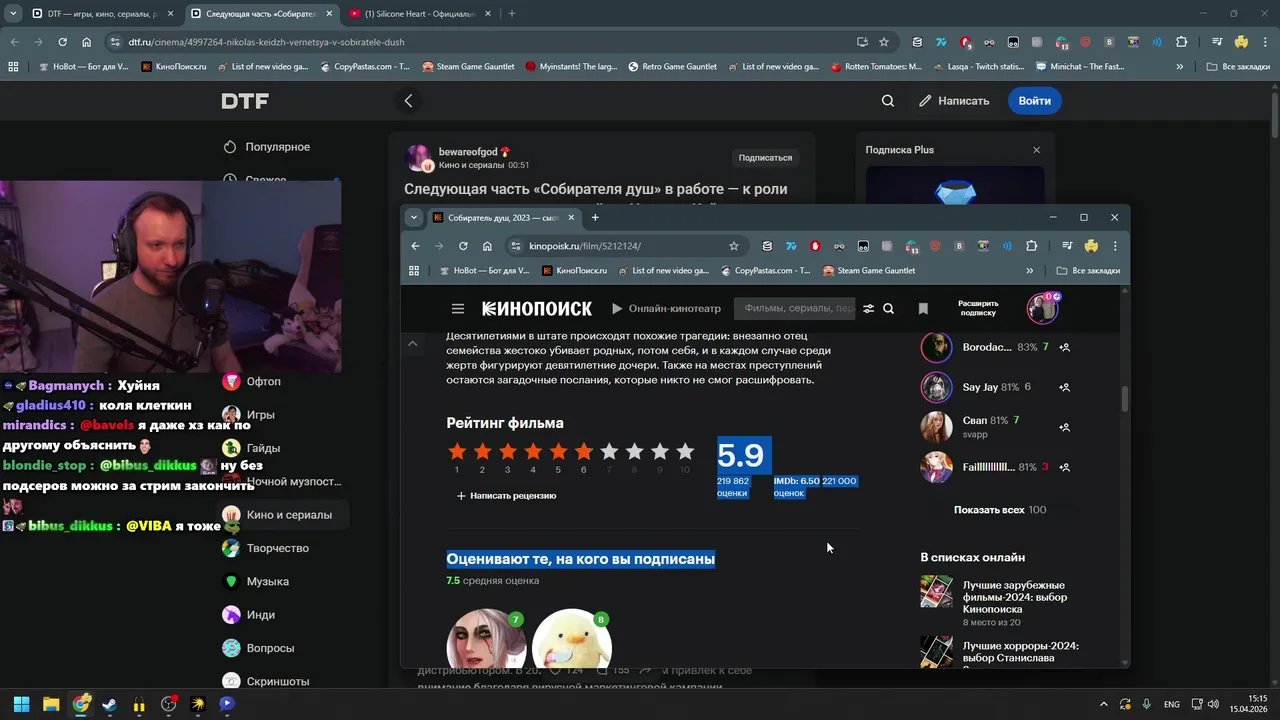Click Расширить подписку on Kinopoisk
The height and width of the screenshot is (720, 1280).
click(978, 308)
